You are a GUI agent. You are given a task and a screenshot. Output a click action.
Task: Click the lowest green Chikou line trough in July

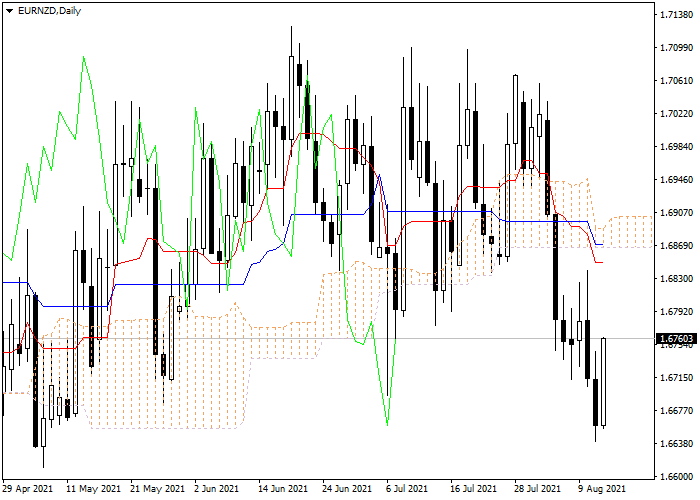pos(387,425)
